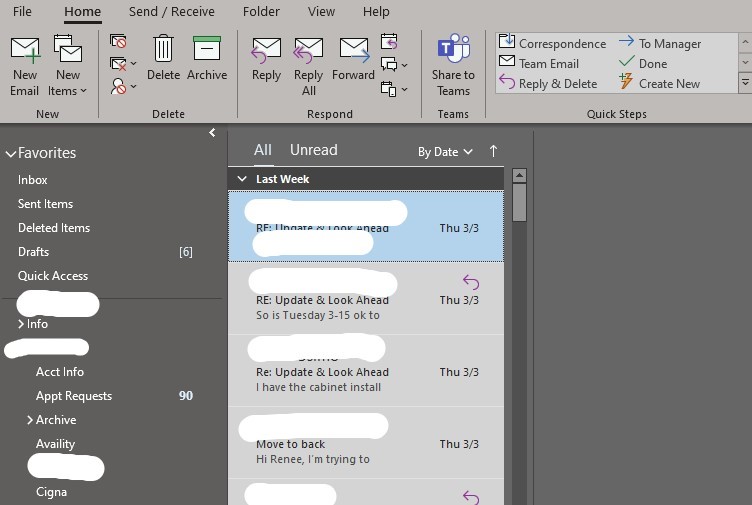Open the View tab
752x505 pixels.
pos(321,12)
